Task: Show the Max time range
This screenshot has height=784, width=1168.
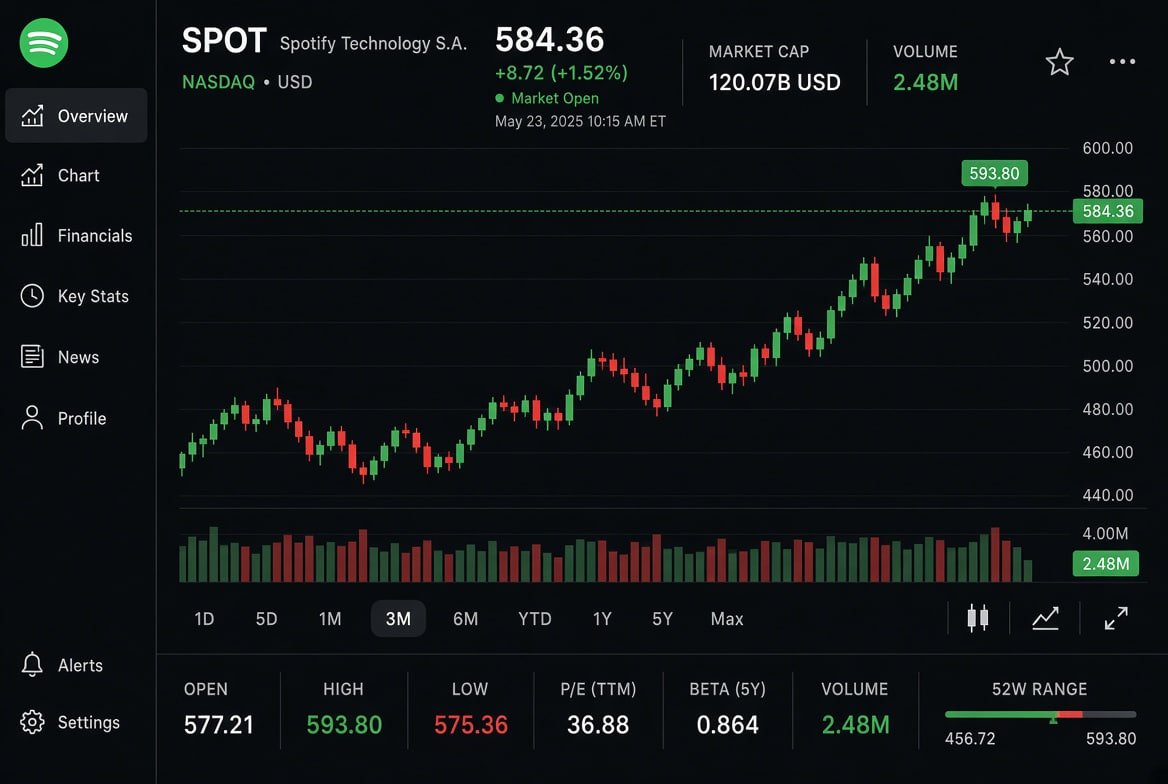Action: coord(727,619)
